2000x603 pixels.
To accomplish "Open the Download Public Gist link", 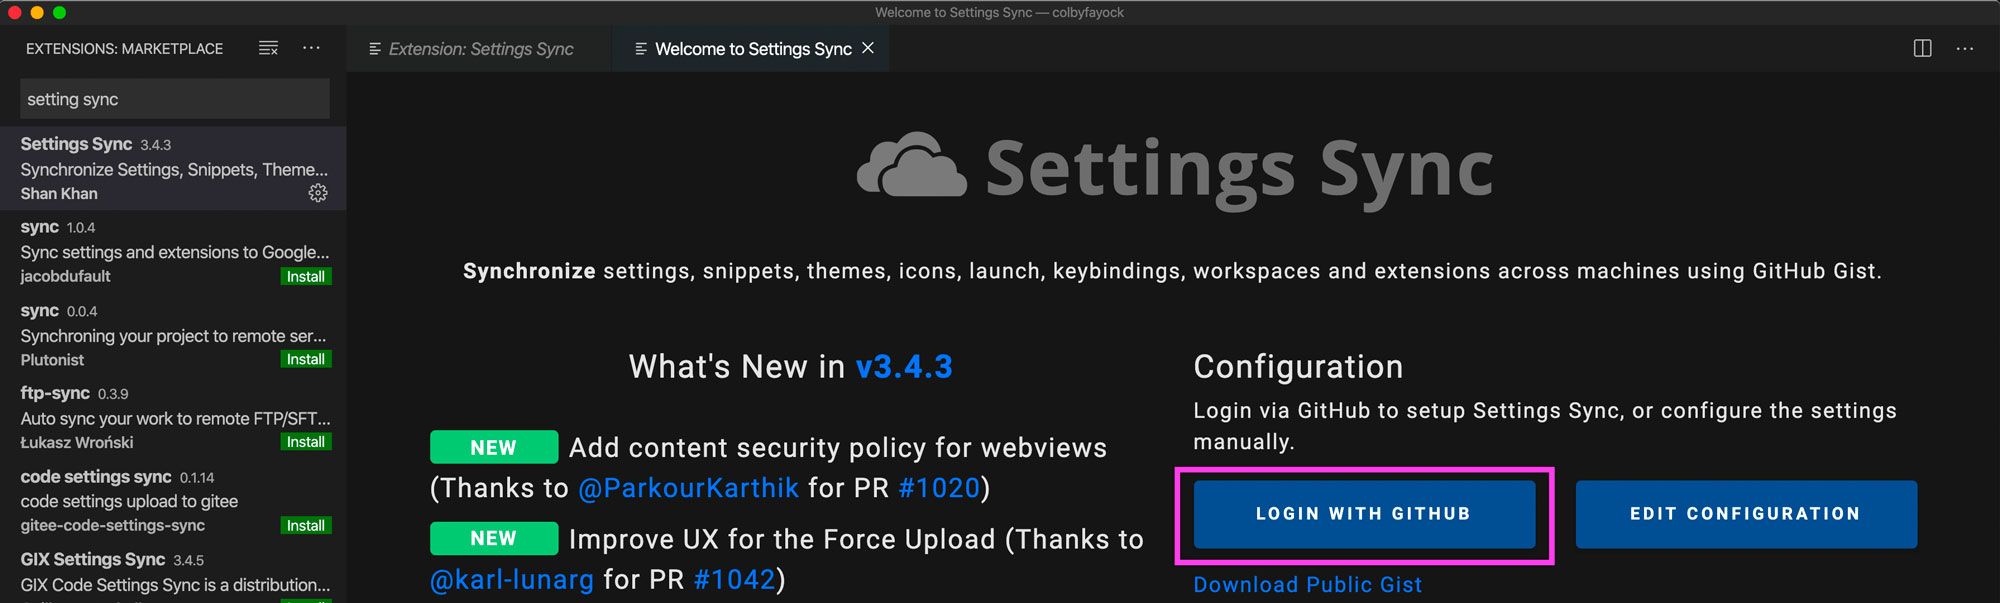I will pyautogui.click(x=1308, y=585).
